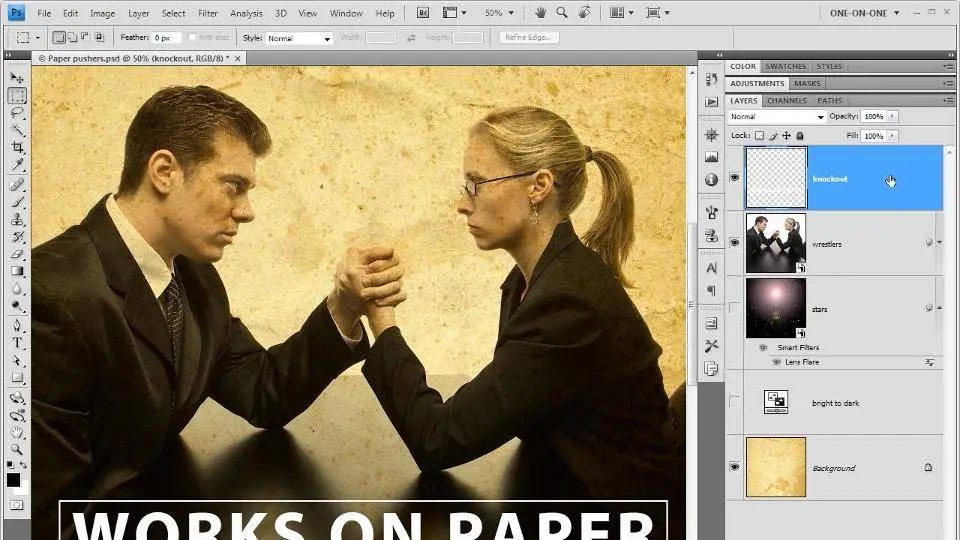Select the Horizontal Type tool
The image size is (960, 540).
pyautogui.click(x=17, y=342)
